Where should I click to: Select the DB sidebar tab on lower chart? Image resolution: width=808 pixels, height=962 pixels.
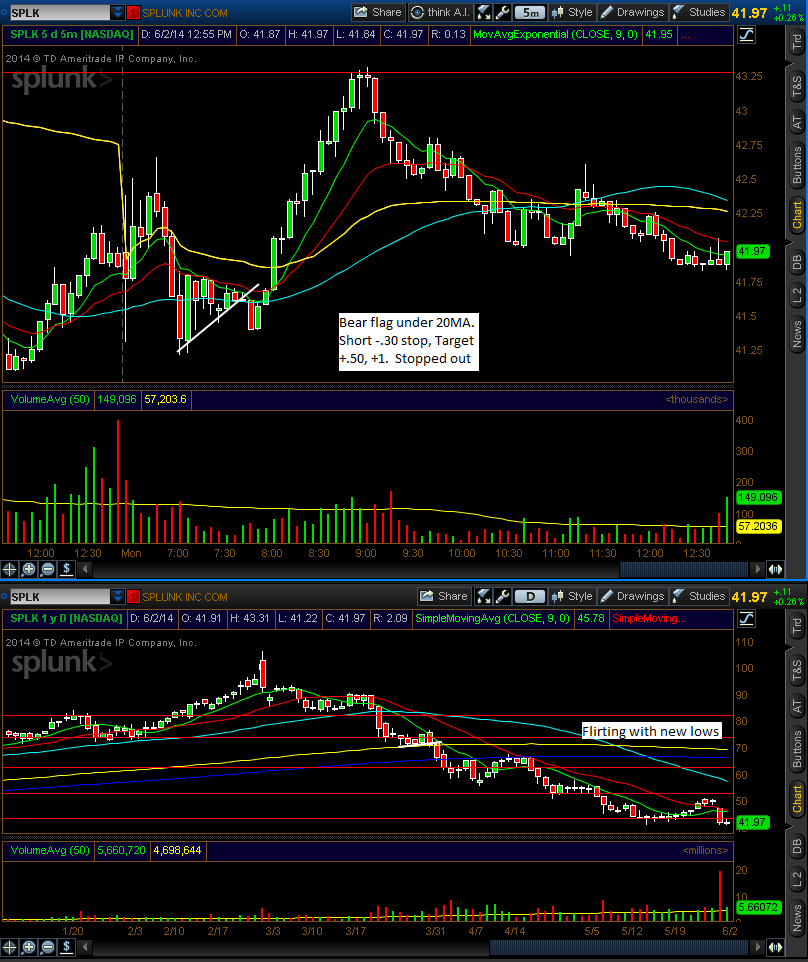click(x=796, y=847)
